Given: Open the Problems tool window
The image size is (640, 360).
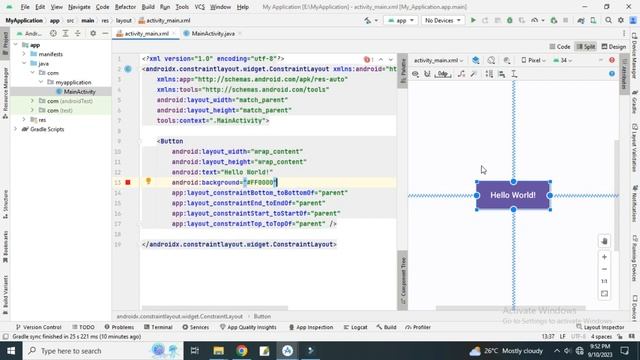Looking at the screenshot, I should tap(119, 327).
